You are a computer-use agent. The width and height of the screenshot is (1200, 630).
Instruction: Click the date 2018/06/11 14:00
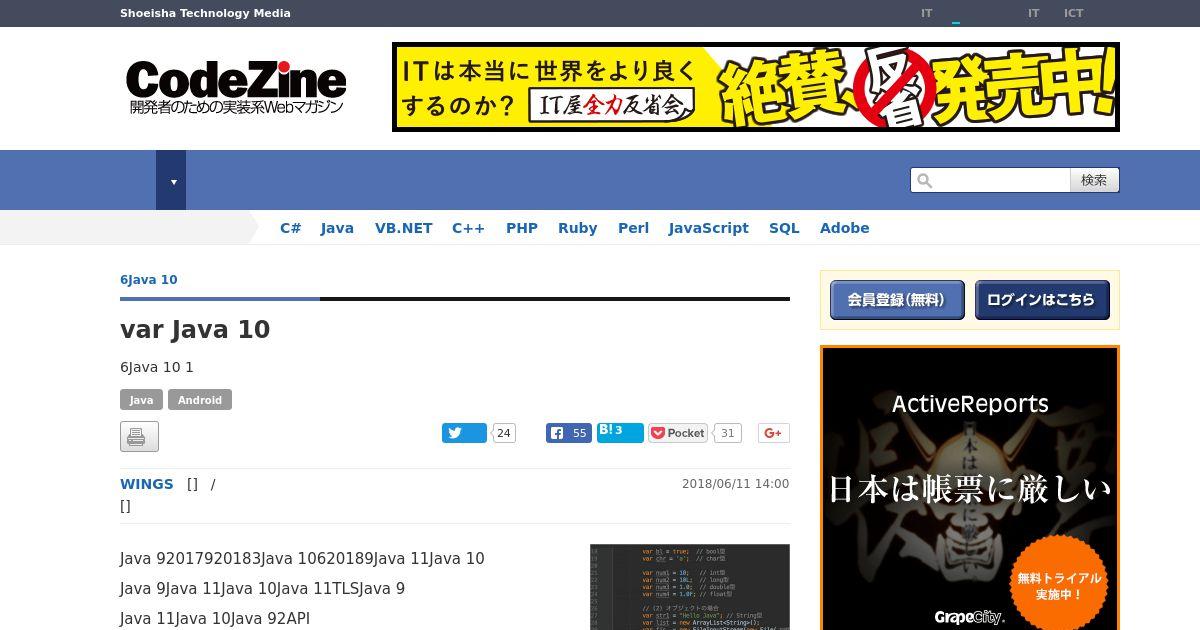(736, 484)
